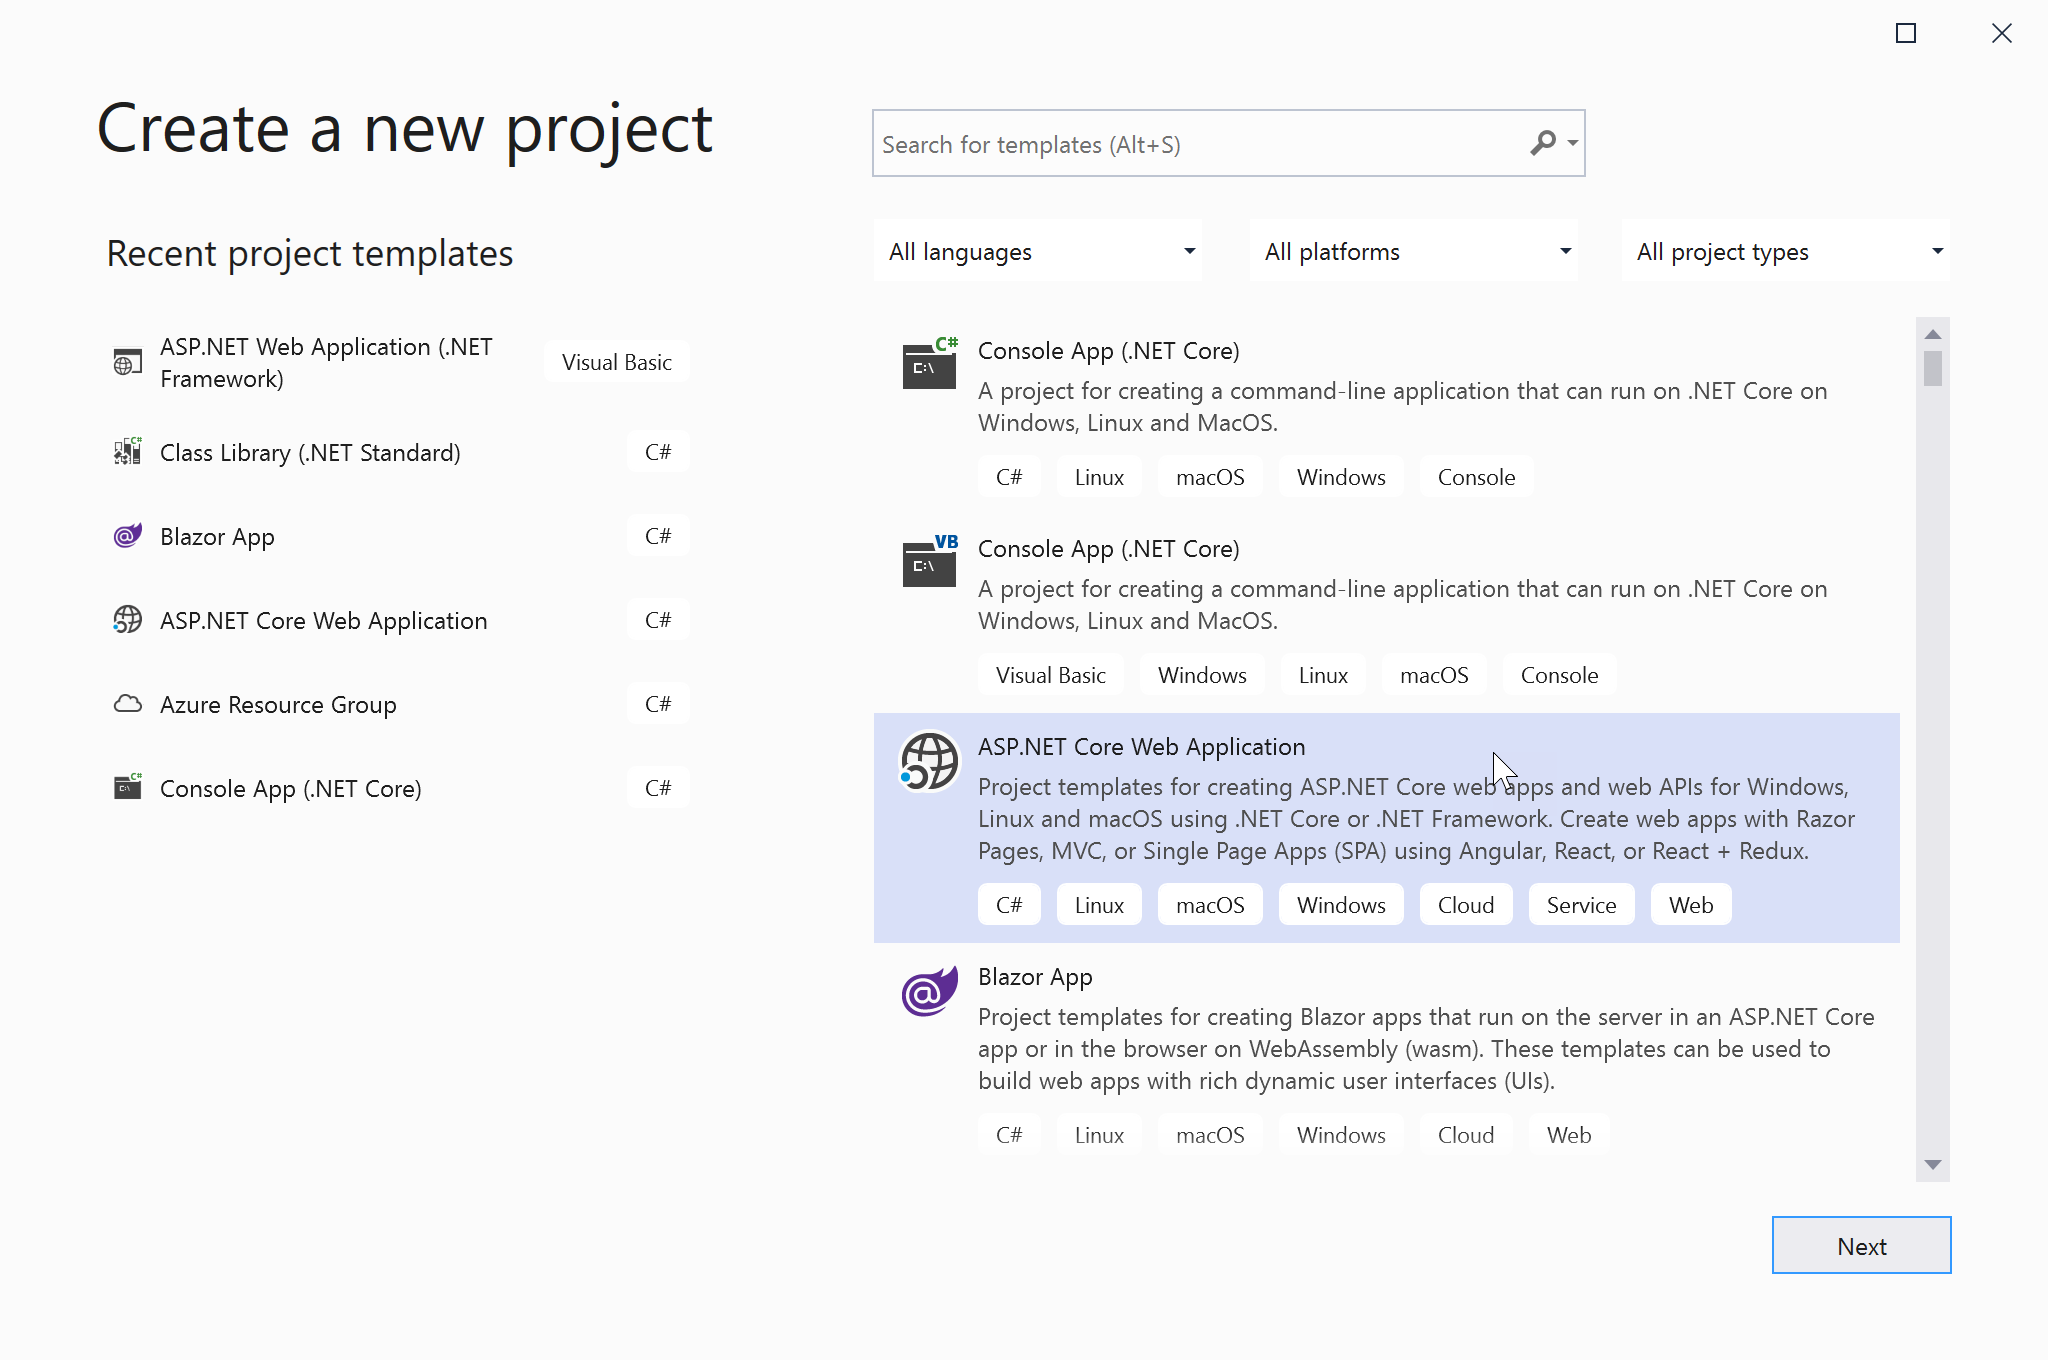Screen dimensions: 2048x1360
Task: Click the scroll-down arrow on the template list
Action: [1932, 1164]
